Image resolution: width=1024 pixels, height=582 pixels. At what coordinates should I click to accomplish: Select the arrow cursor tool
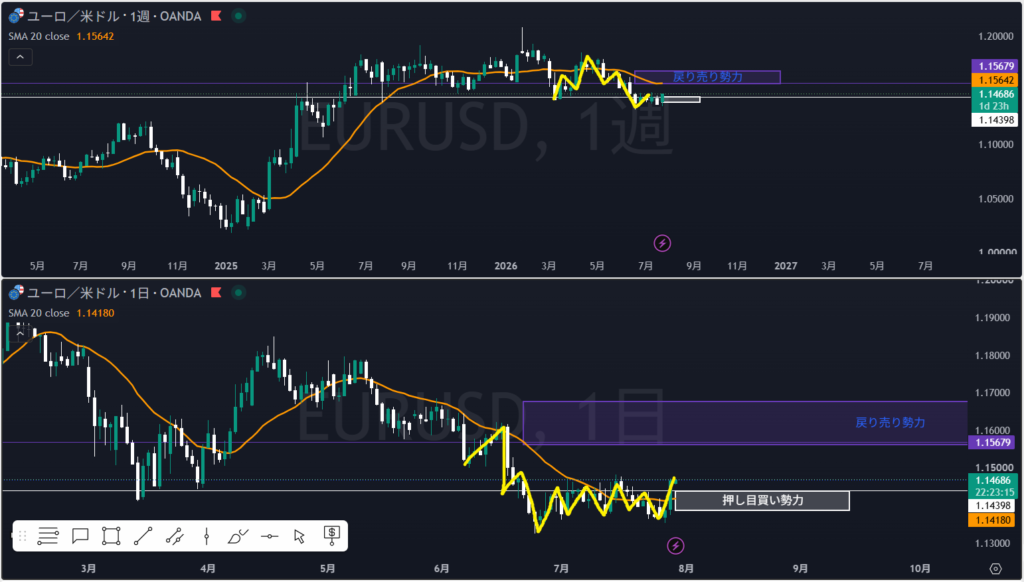tap(300, 536)
